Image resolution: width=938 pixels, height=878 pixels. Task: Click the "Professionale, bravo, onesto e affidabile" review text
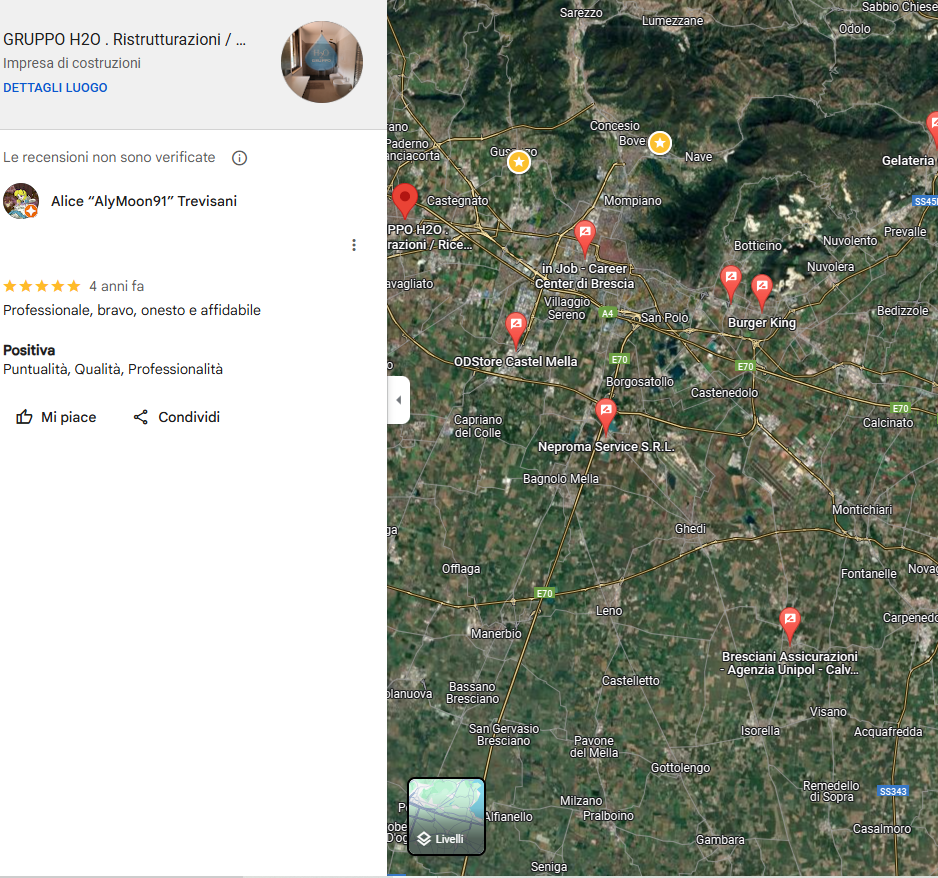pyautogui.click(x=132, y=310)
